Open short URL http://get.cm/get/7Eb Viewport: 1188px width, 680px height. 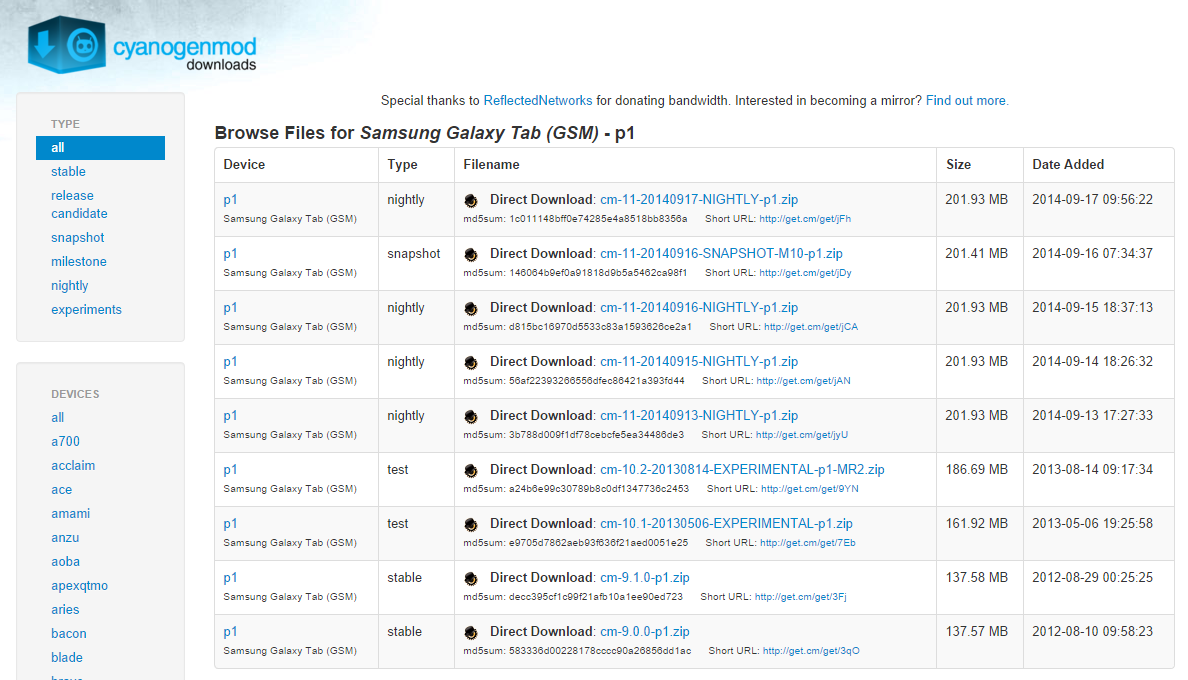click(808, 543)
